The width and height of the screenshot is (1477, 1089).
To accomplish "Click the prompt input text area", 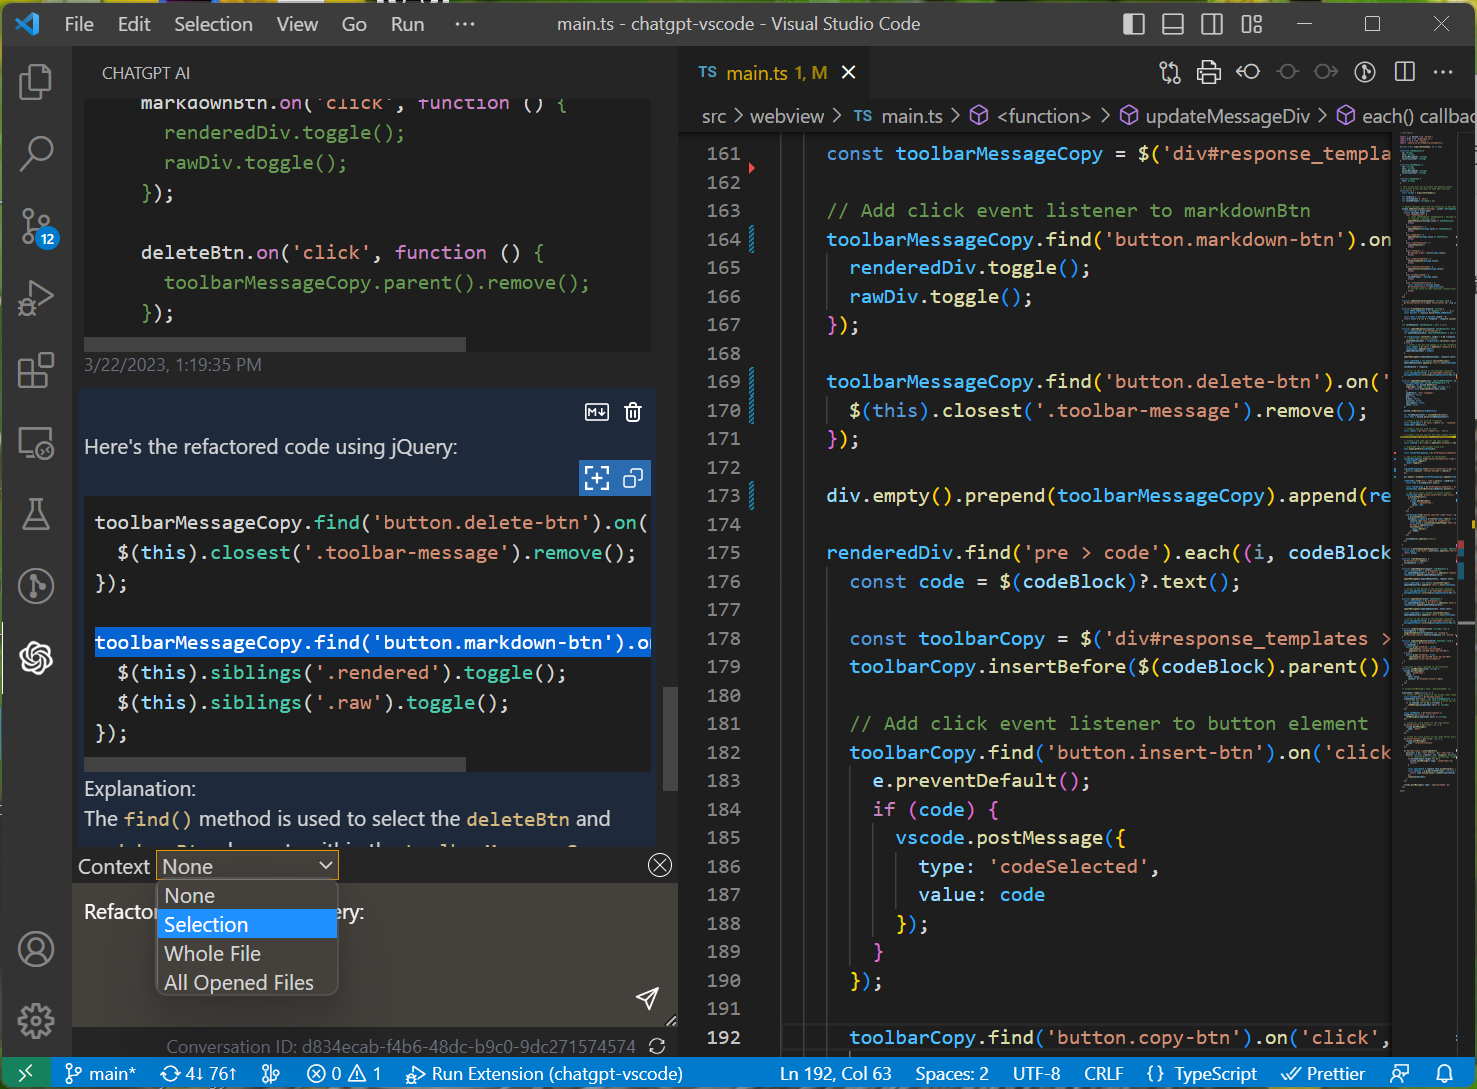I will tap(376, 955).
